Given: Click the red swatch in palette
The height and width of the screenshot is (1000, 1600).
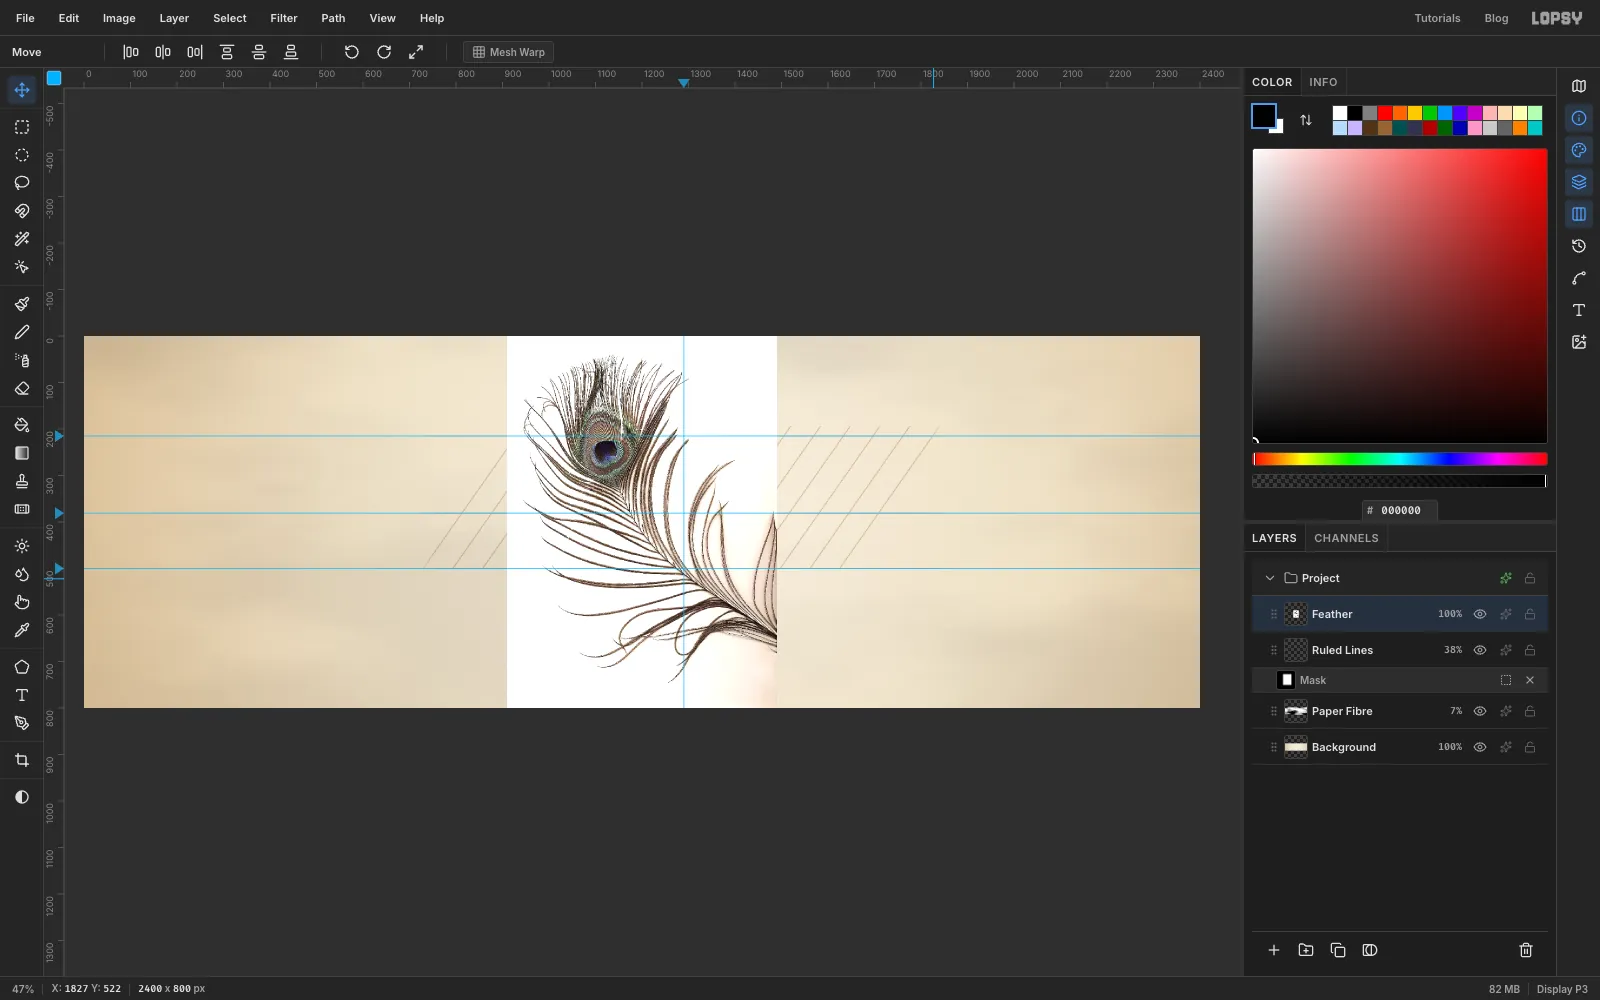Looking at the screenshot, I should coord(1385,113).
